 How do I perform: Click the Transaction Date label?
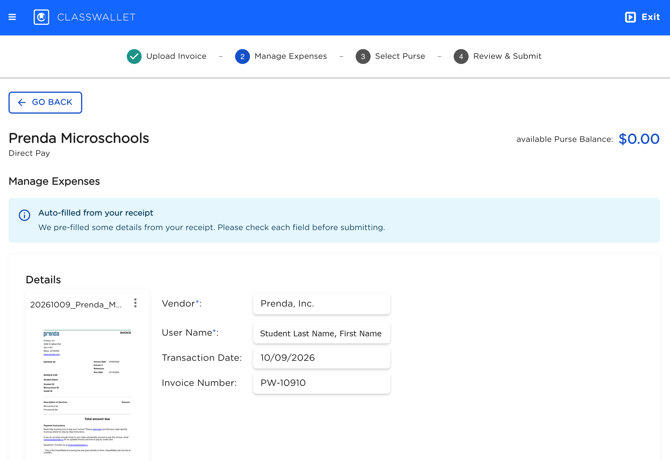pos(202,358)
